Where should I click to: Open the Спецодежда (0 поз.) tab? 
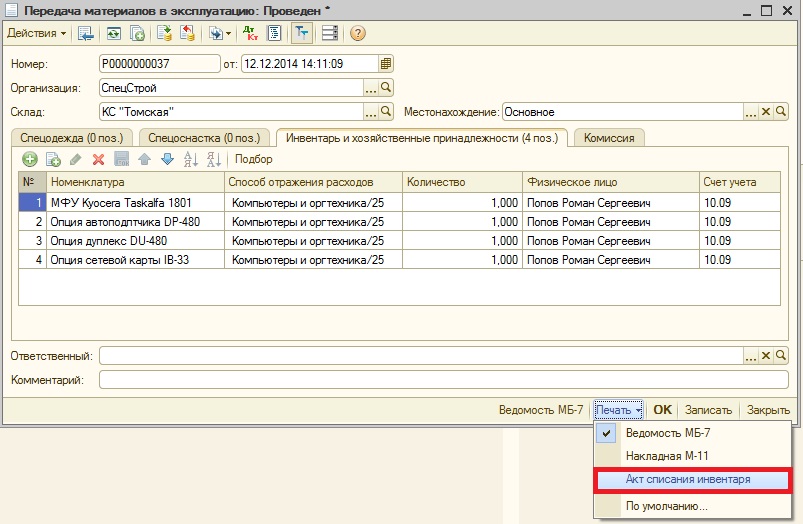coord(71,138)
